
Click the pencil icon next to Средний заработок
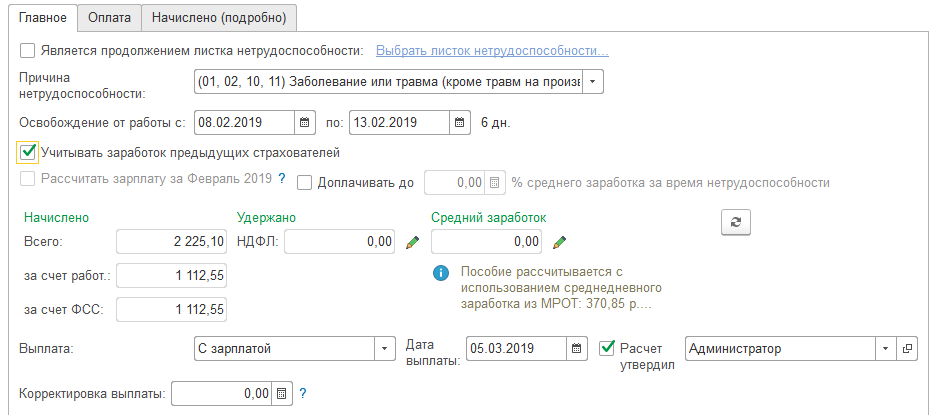pos(559,242)
